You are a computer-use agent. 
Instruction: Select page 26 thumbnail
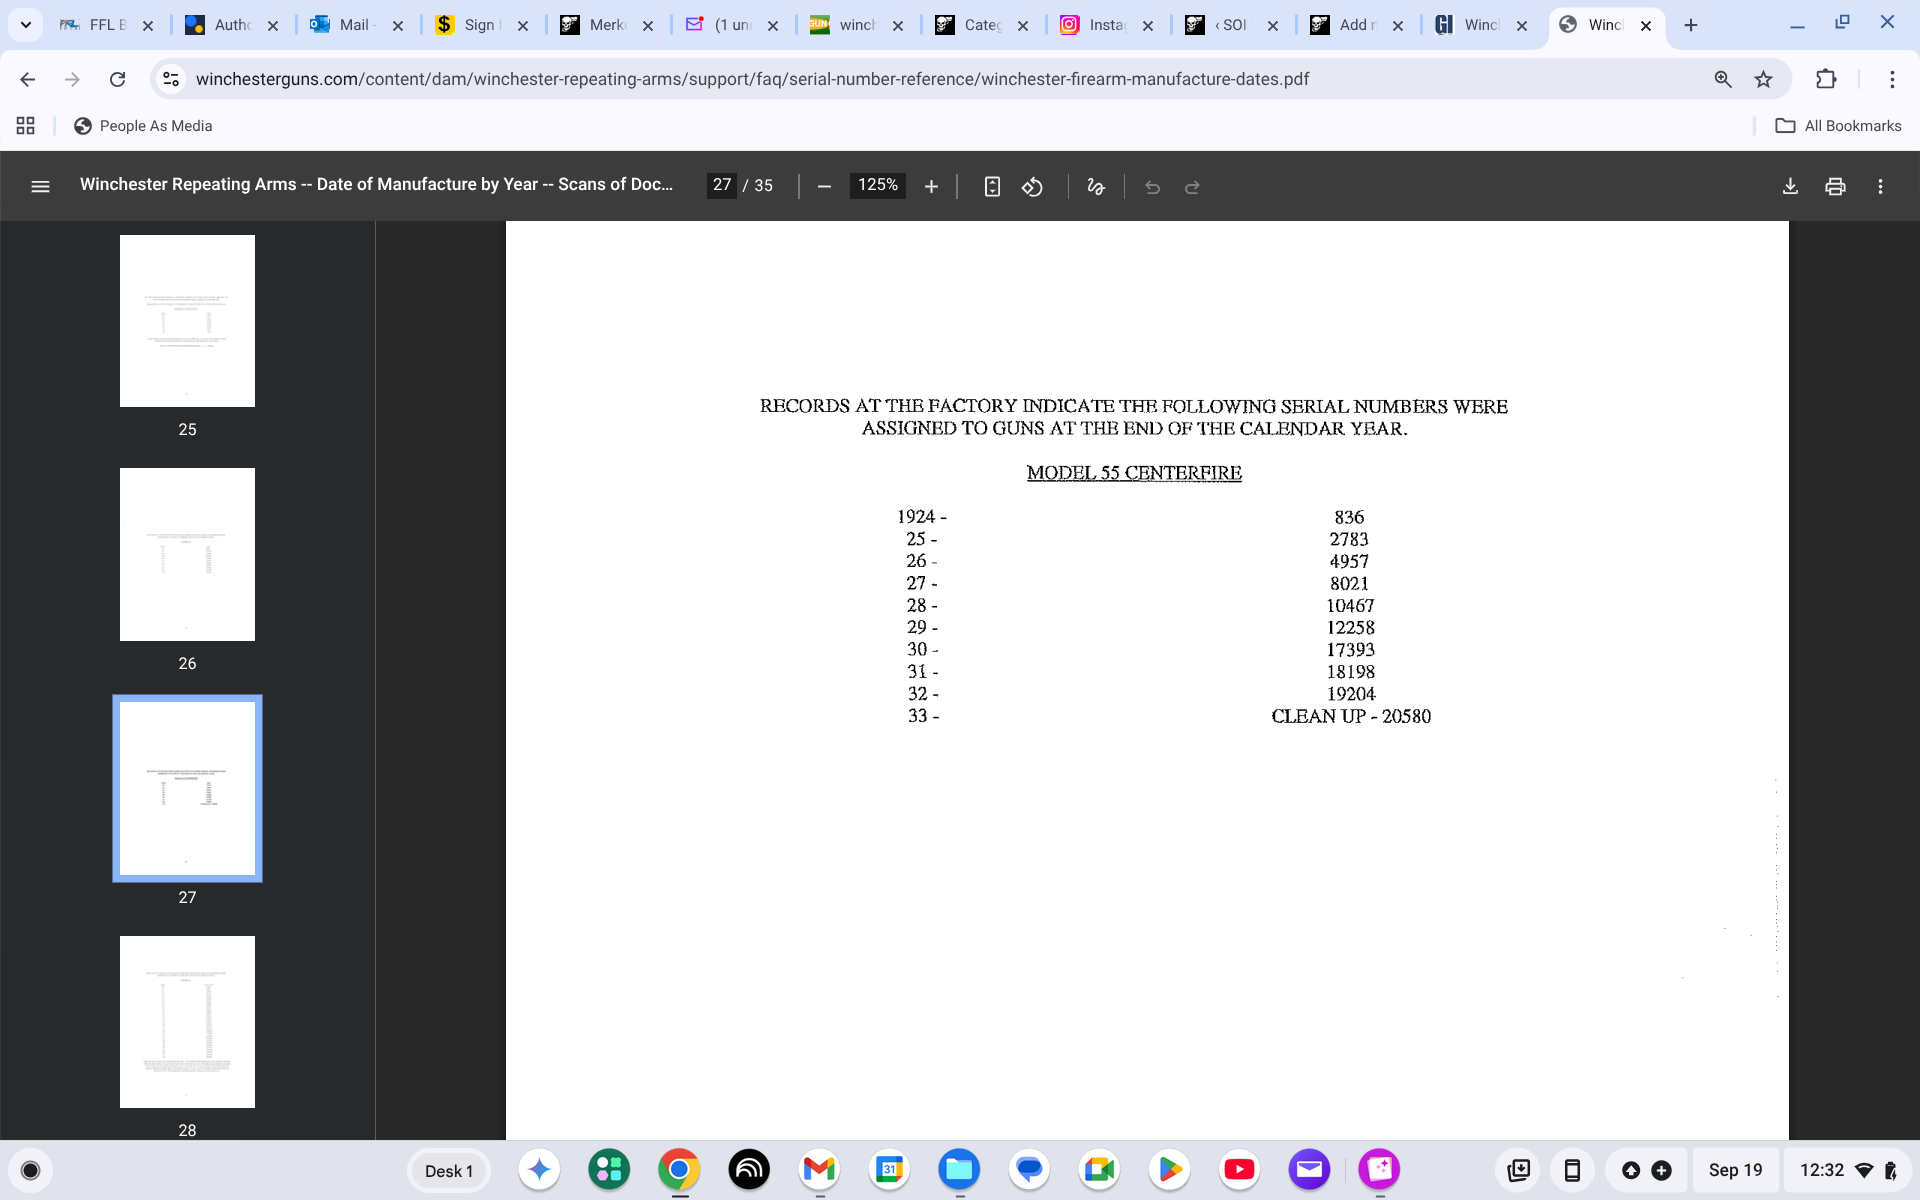point(187,554)
